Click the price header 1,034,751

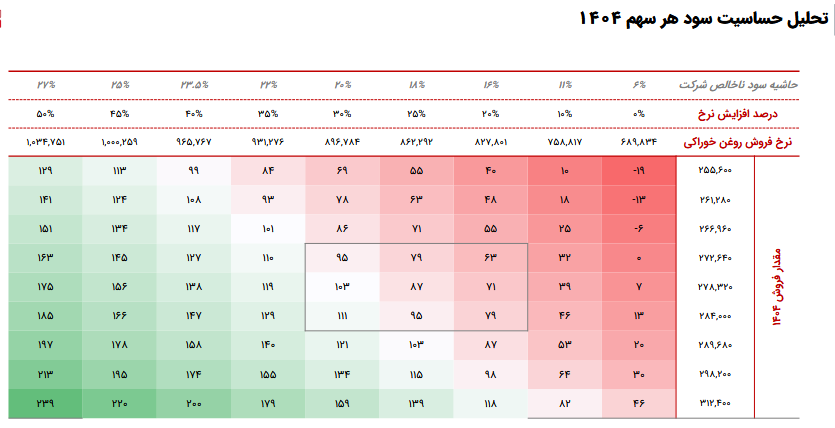(45, 142)
